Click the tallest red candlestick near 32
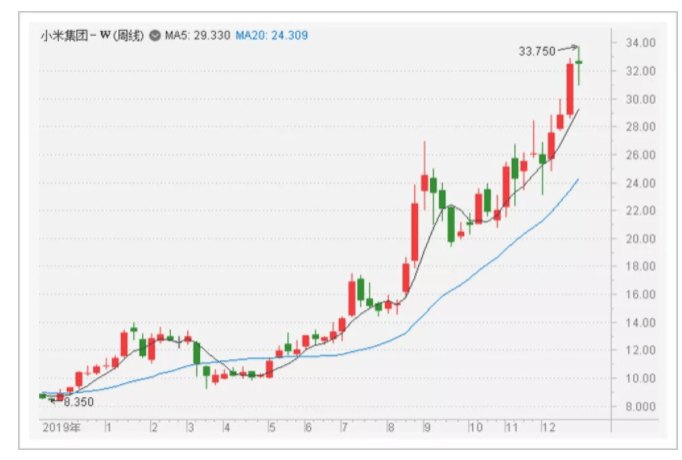 (569, 88)
